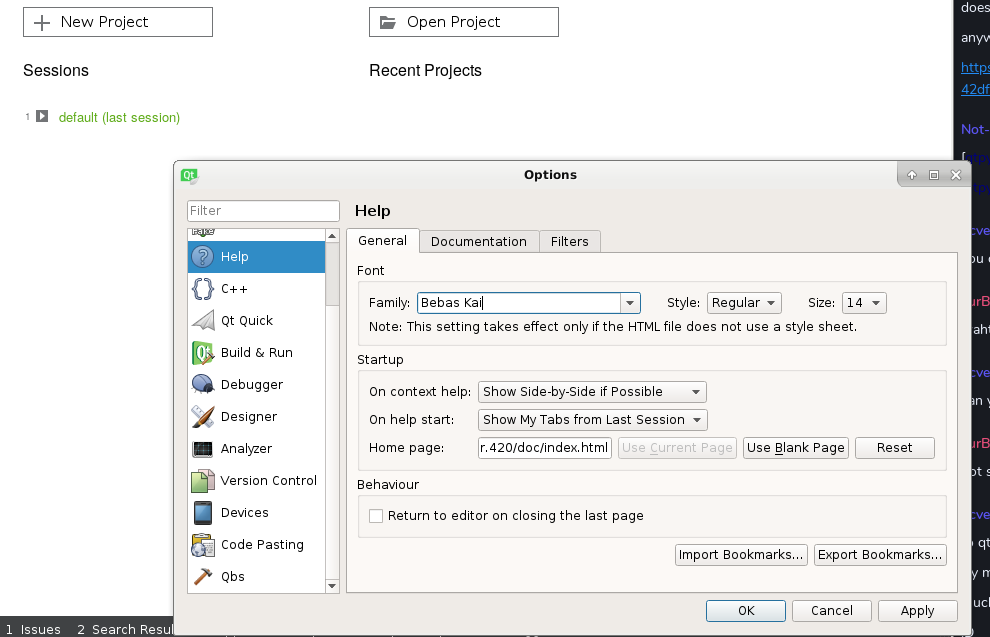The height and width of the screenshot is (637, 990).
Task: Click the play icon beside default session
Action: (42, 116)
